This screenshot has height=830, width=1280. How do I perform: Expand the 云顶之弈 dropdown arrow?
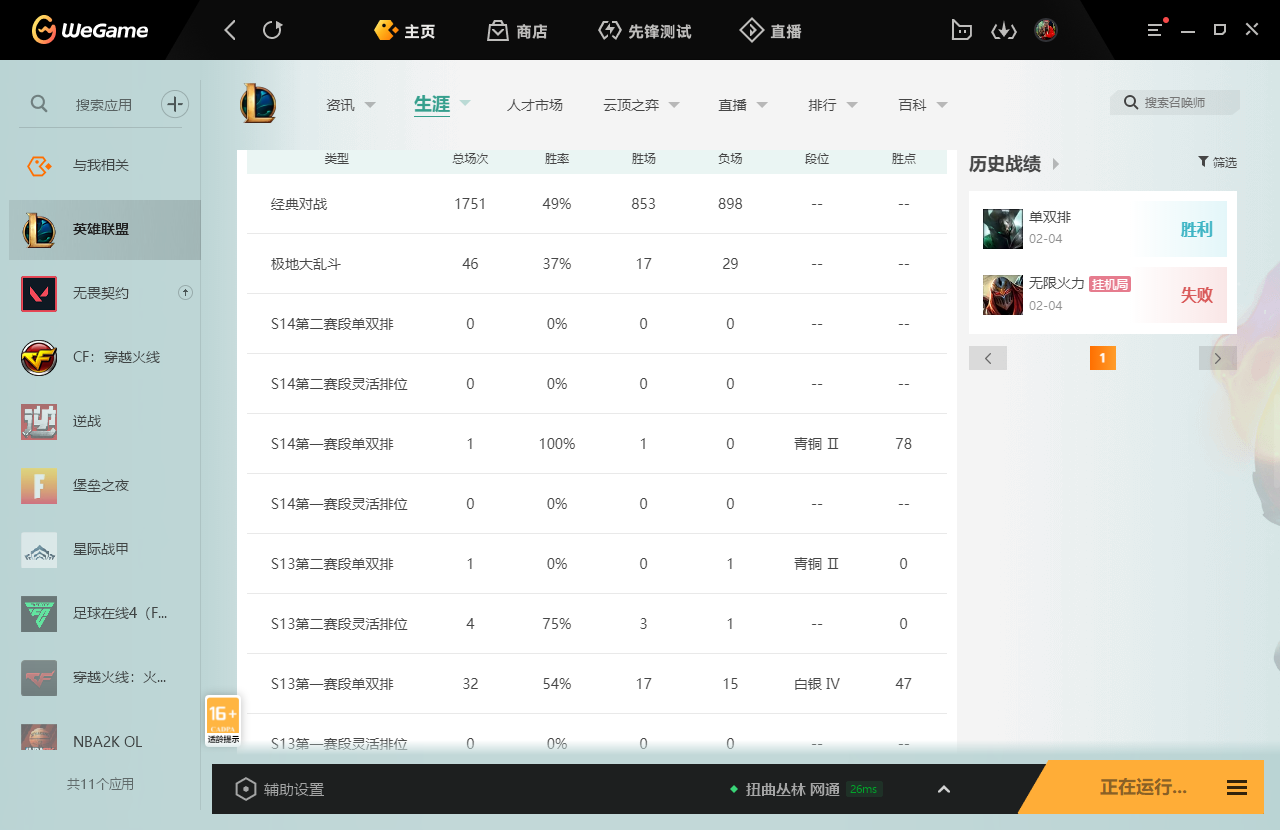click(674, 105)
